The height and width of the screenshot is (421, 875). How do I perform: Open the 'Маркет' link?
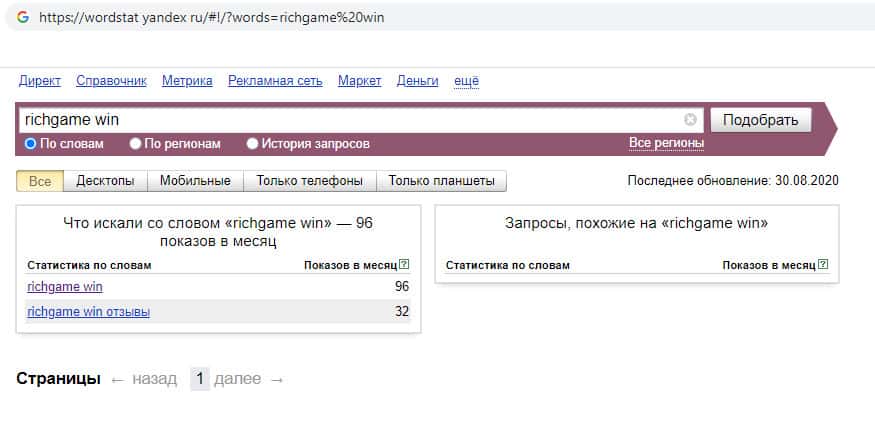359,81
